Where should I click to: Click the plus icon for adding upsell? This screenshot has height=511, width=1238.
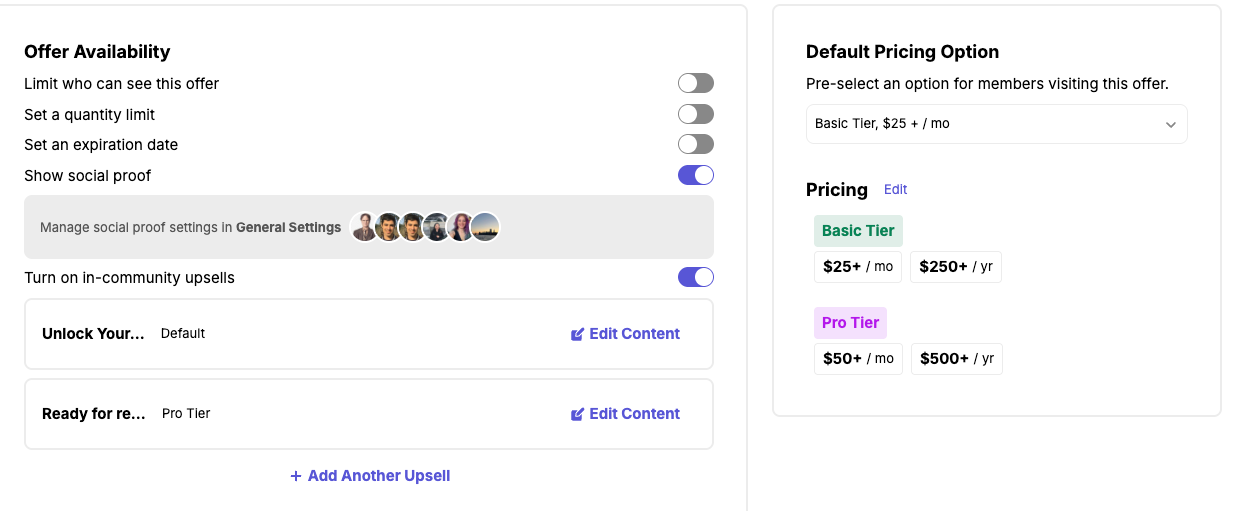pyautogui.click(x=296, y=476)
